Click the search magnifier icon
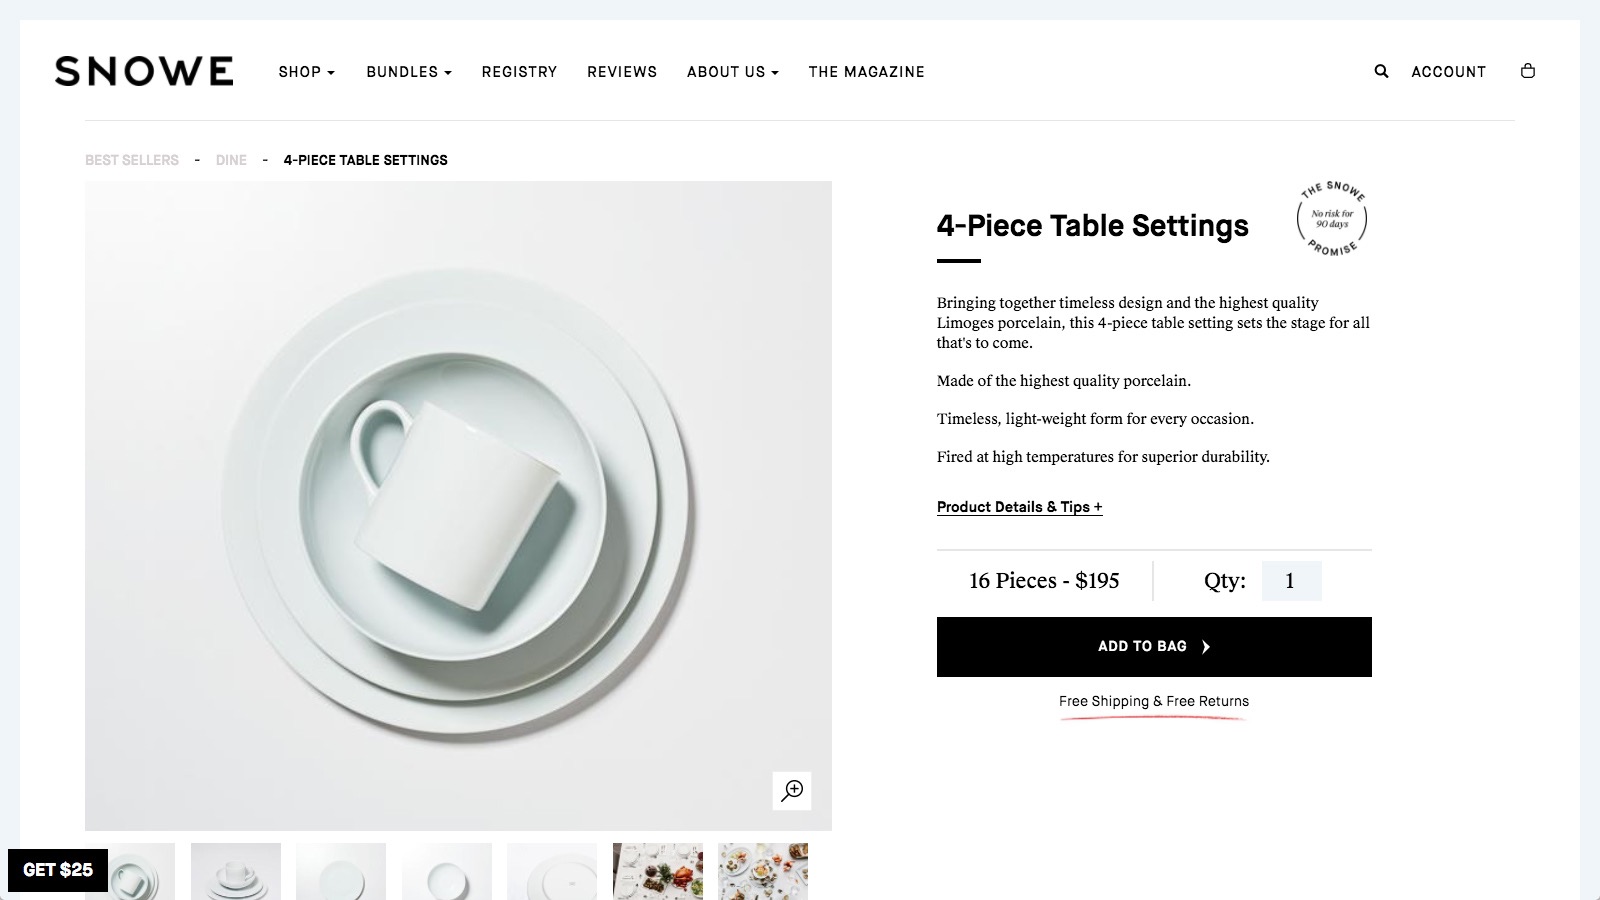The height and width of the screenshot is (900, 1600). pyautogui.click(x=1381, y=71)
